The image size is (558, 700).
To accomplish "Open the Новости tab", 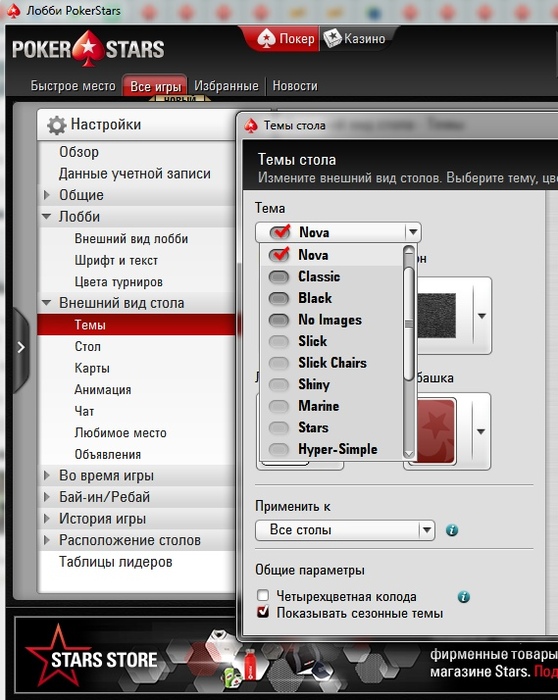I will click(x=295, y=86).
